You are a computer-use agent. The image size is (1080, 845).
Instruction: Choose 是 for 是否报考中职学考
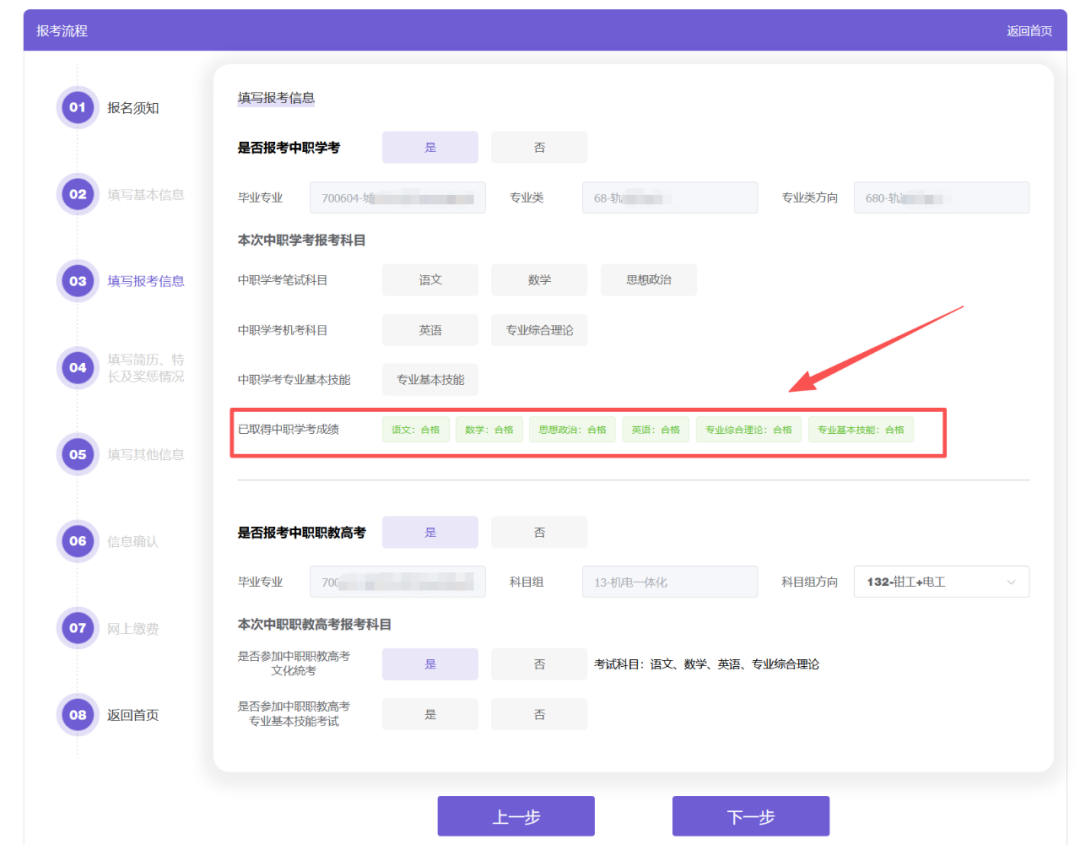(x=430, y=147)
